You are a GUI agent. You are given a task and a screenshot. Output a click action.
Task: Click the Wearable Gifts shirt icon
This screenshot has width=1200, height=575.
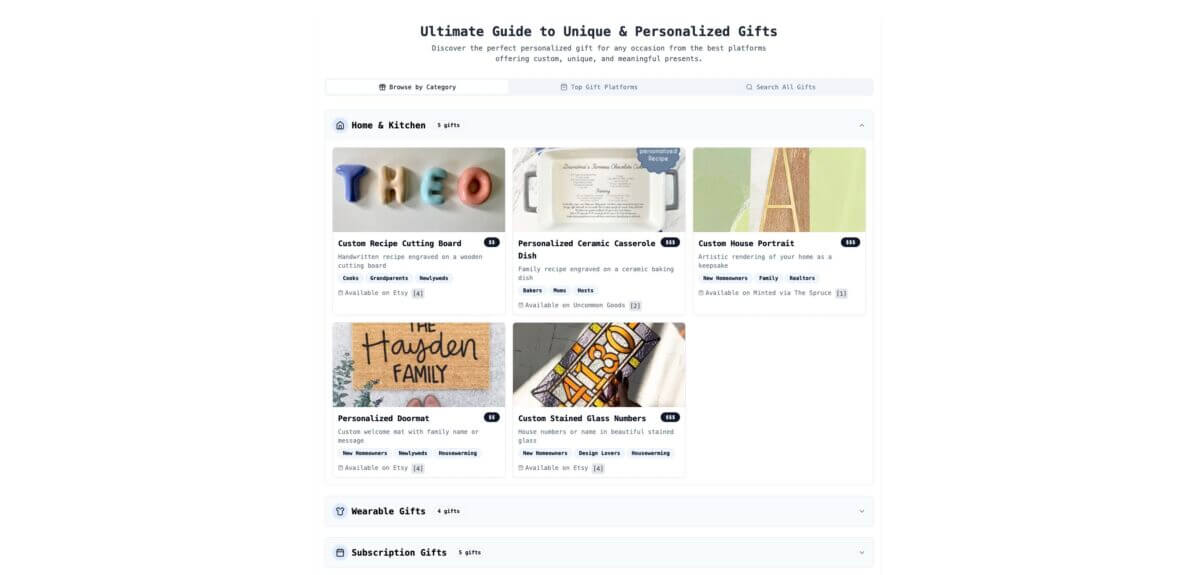340,511
